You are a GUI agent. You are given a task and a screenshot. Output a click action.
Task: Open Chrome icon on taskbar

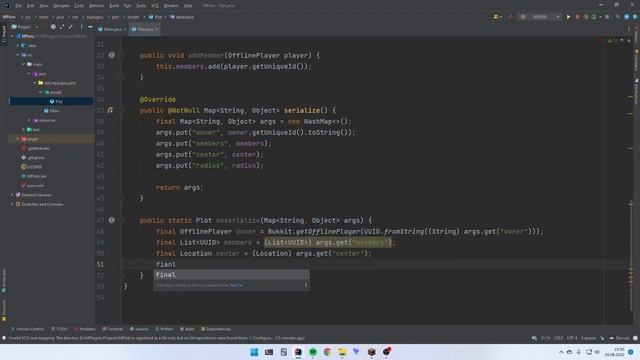tap(327, 352)
